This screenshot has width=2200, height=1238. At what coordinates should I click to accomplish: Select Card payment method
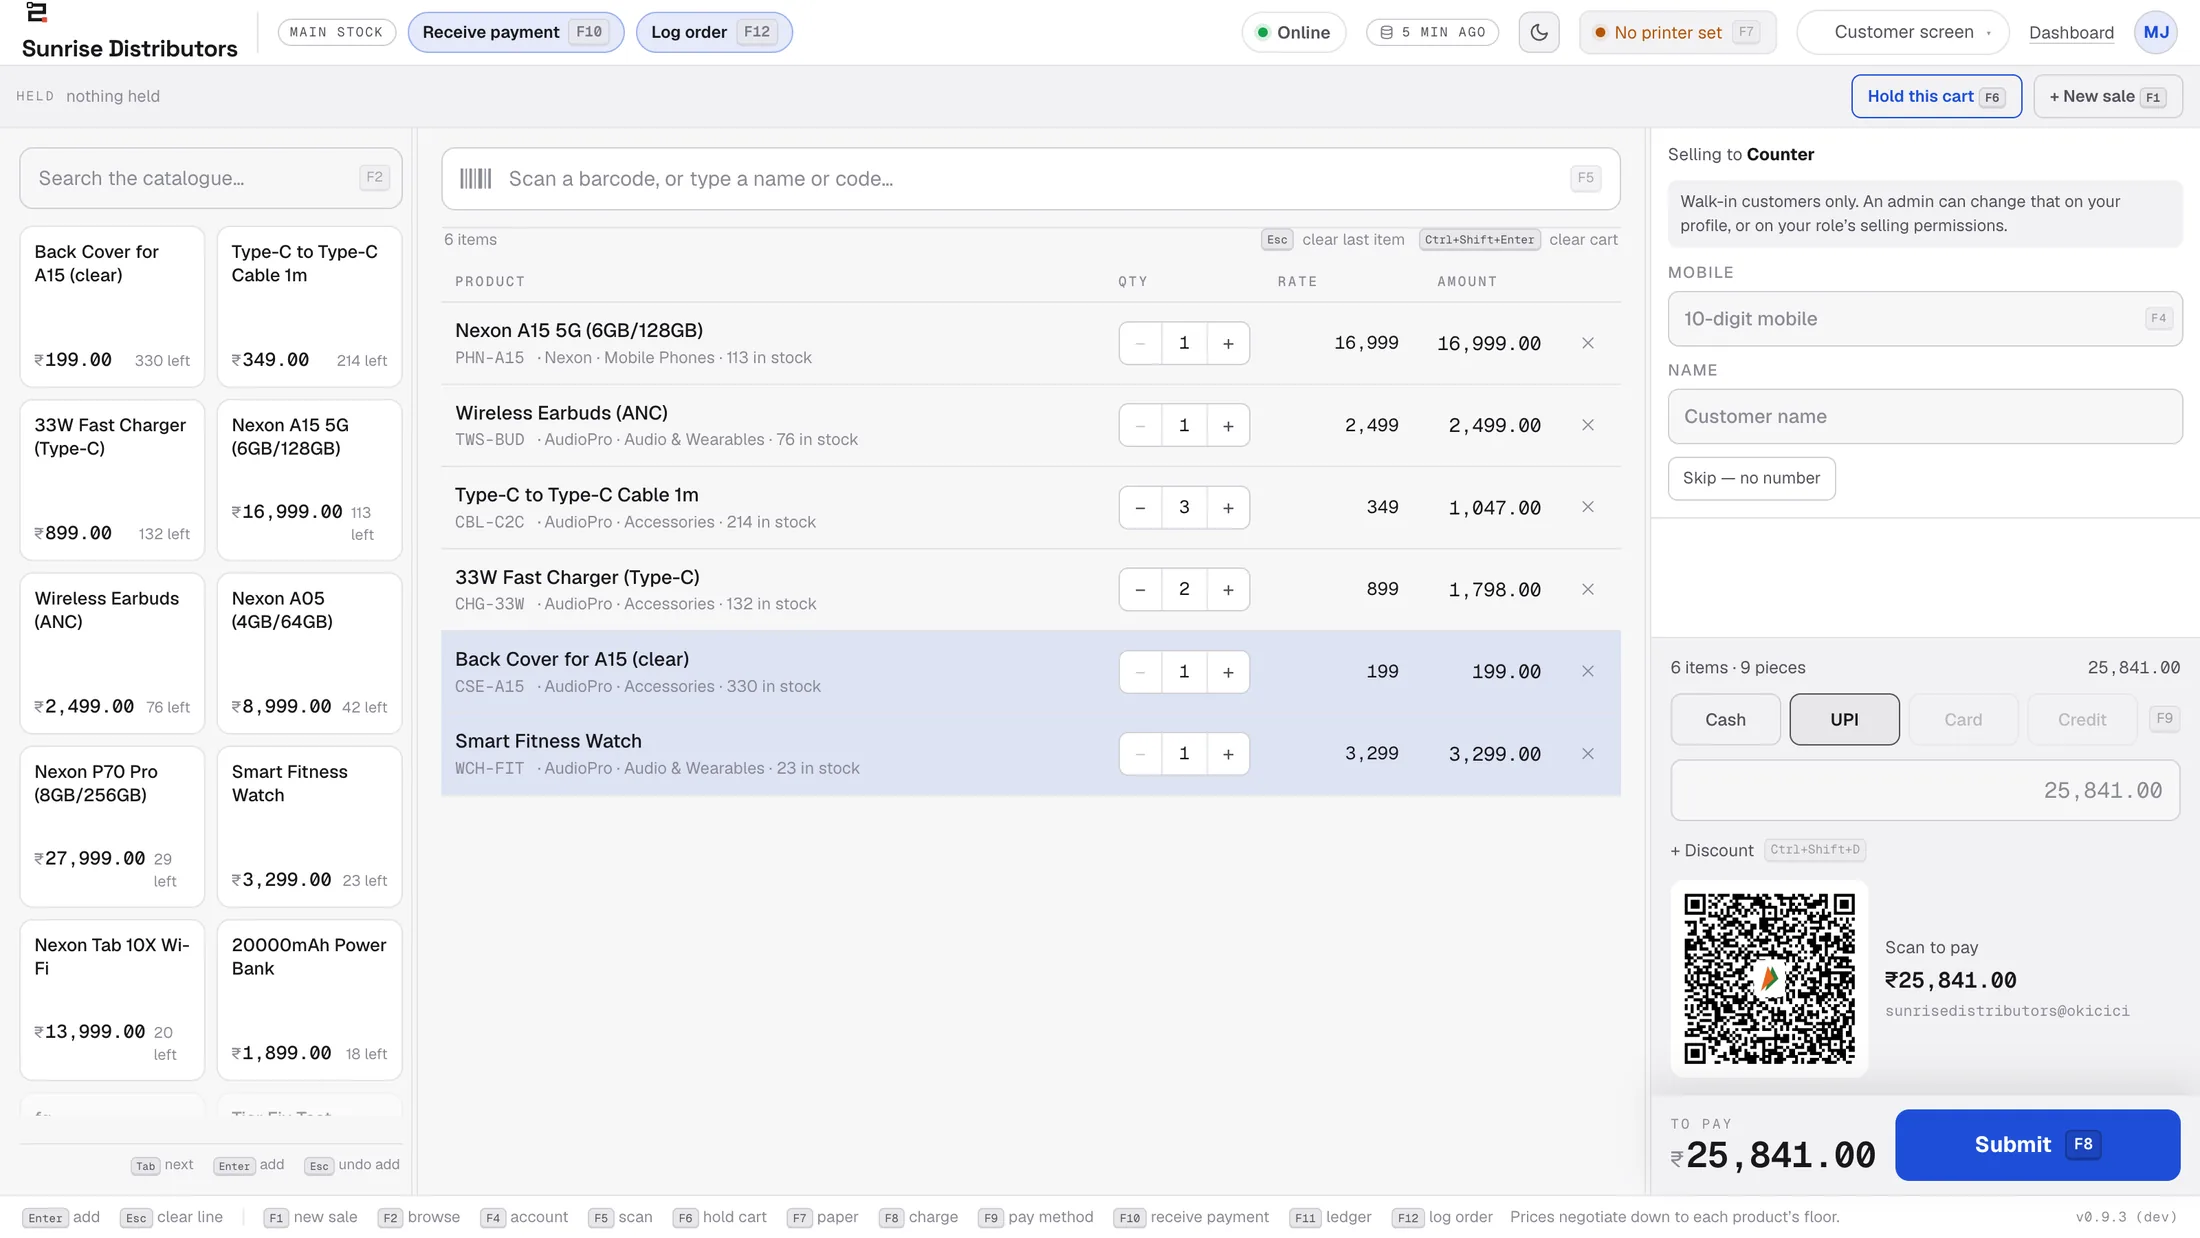point(1963,719)
